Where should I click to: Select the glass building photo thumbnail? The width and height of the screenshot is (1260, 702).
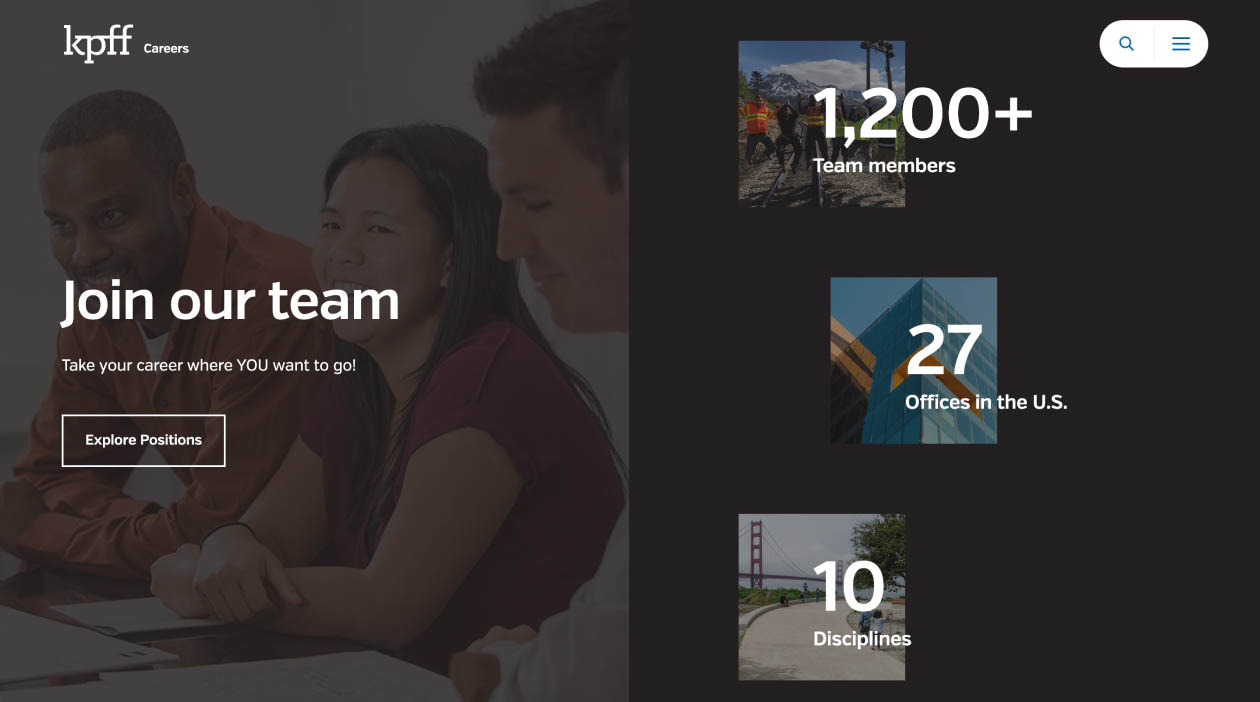[914, 360]
